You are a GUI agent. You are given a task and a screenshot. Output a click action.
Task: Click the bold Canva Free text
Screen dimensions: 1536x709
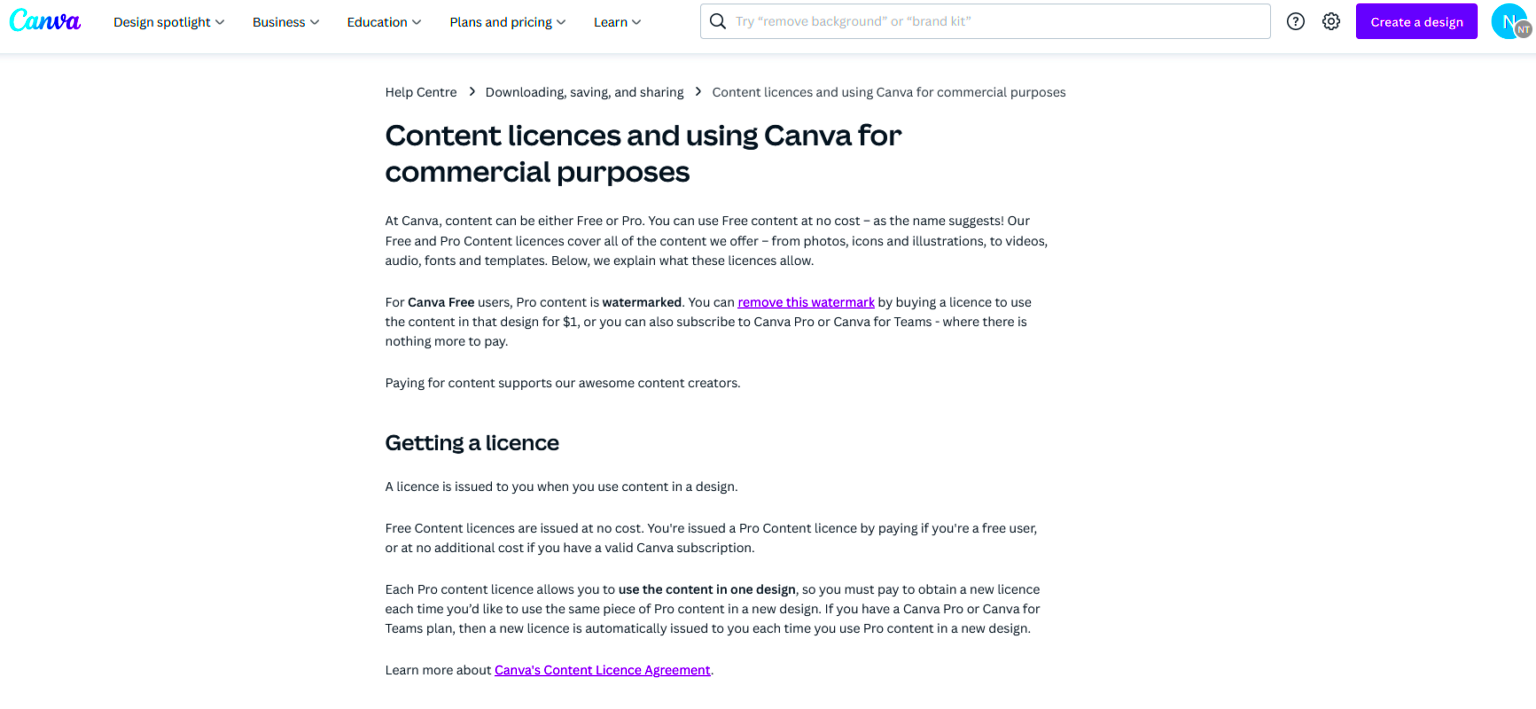pos(441,302)
